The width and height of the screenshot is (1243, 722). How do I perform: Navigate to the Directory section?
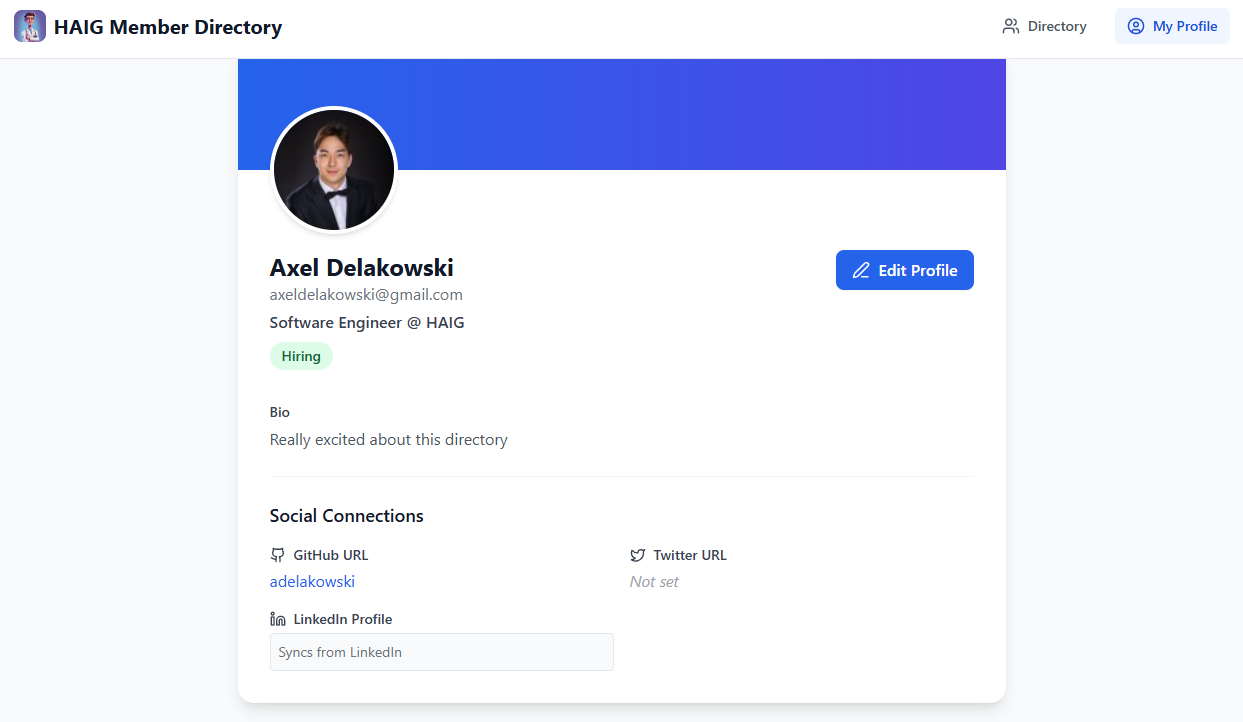[x=1057, y=26]
